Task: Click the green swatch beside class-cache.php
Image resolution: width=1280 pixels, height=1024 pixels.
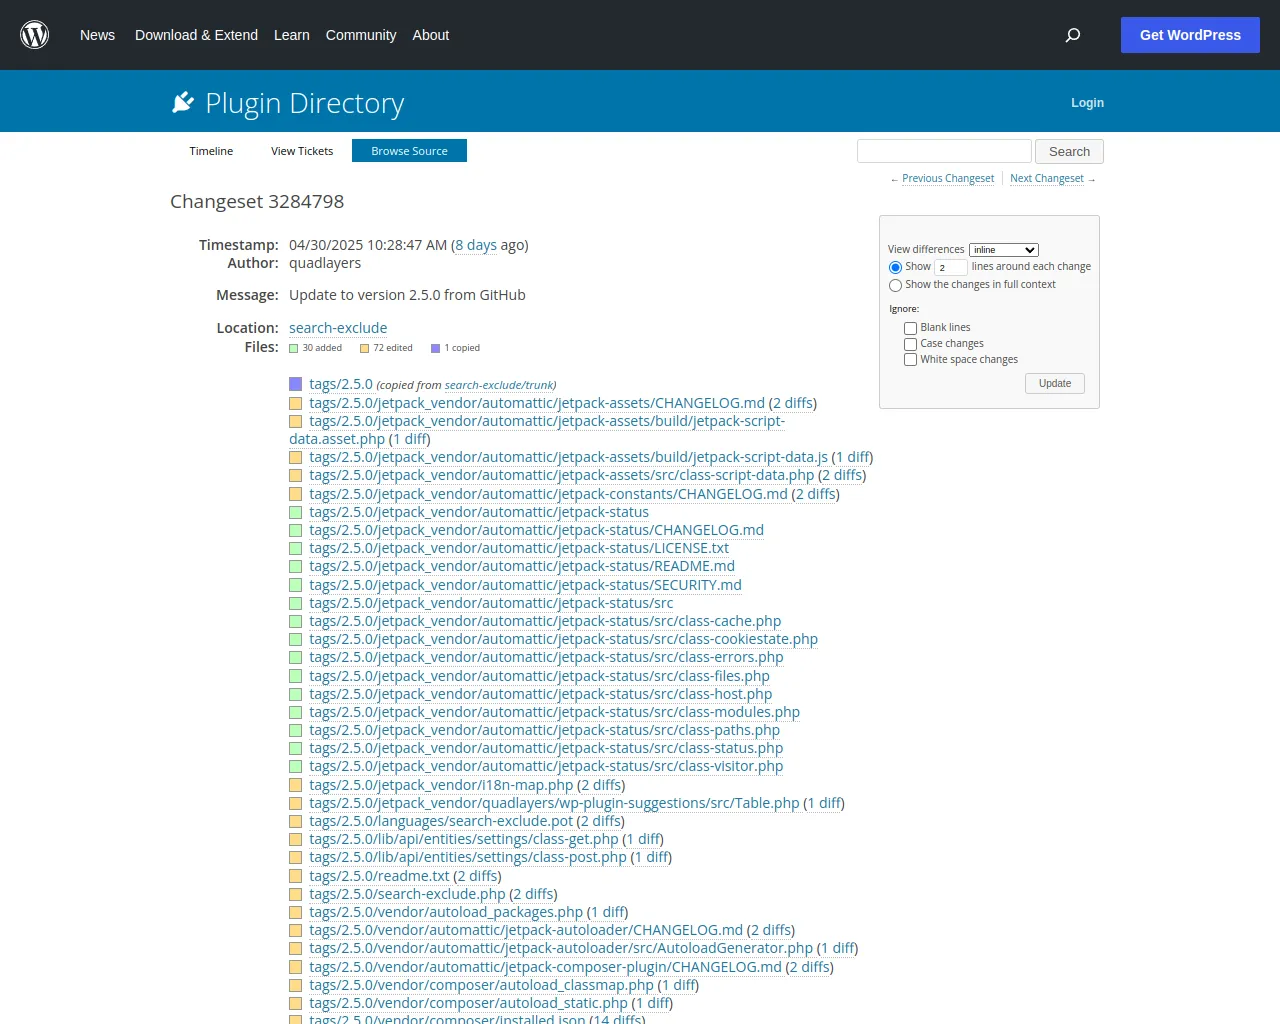Action: [x=295, y=622]
